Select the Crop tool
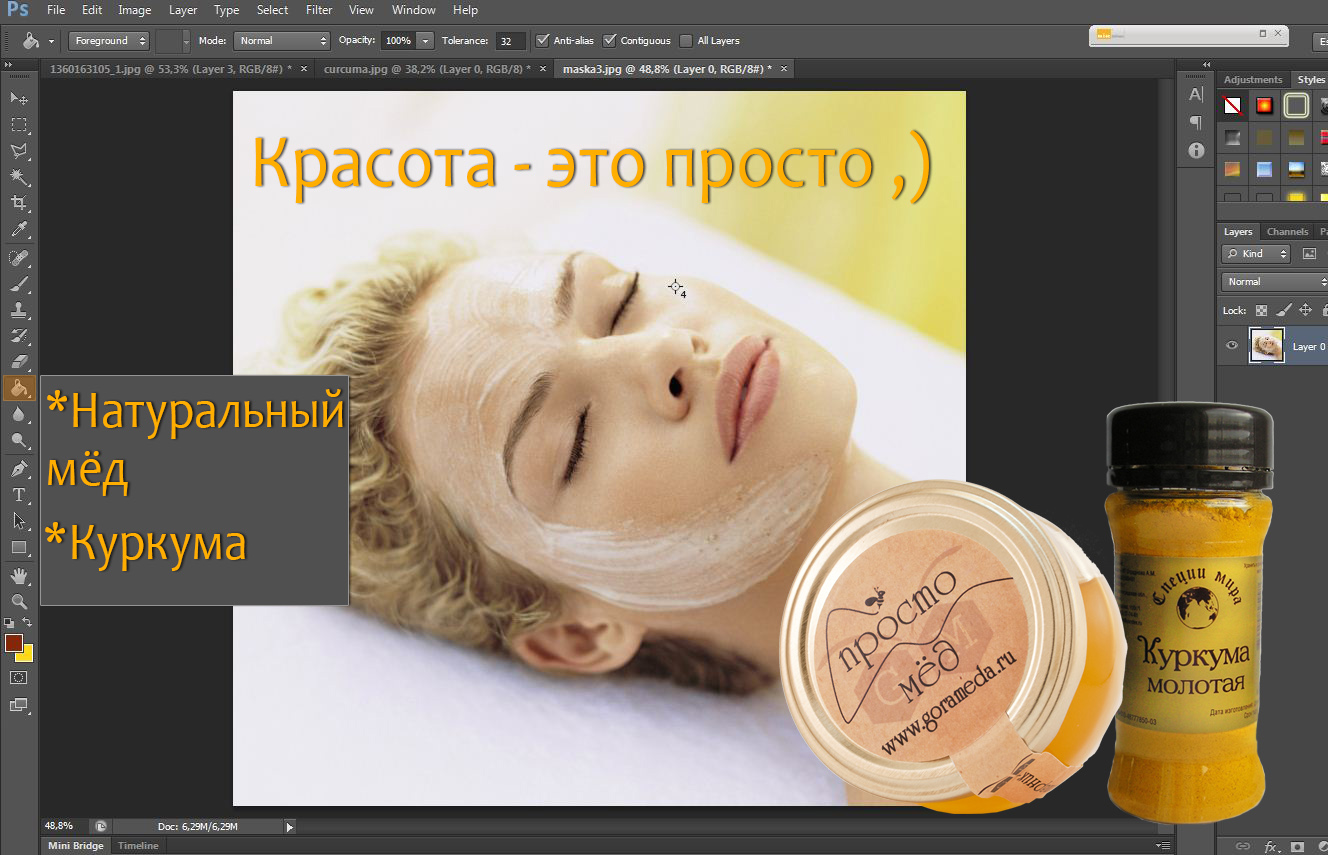 (19, 203)
